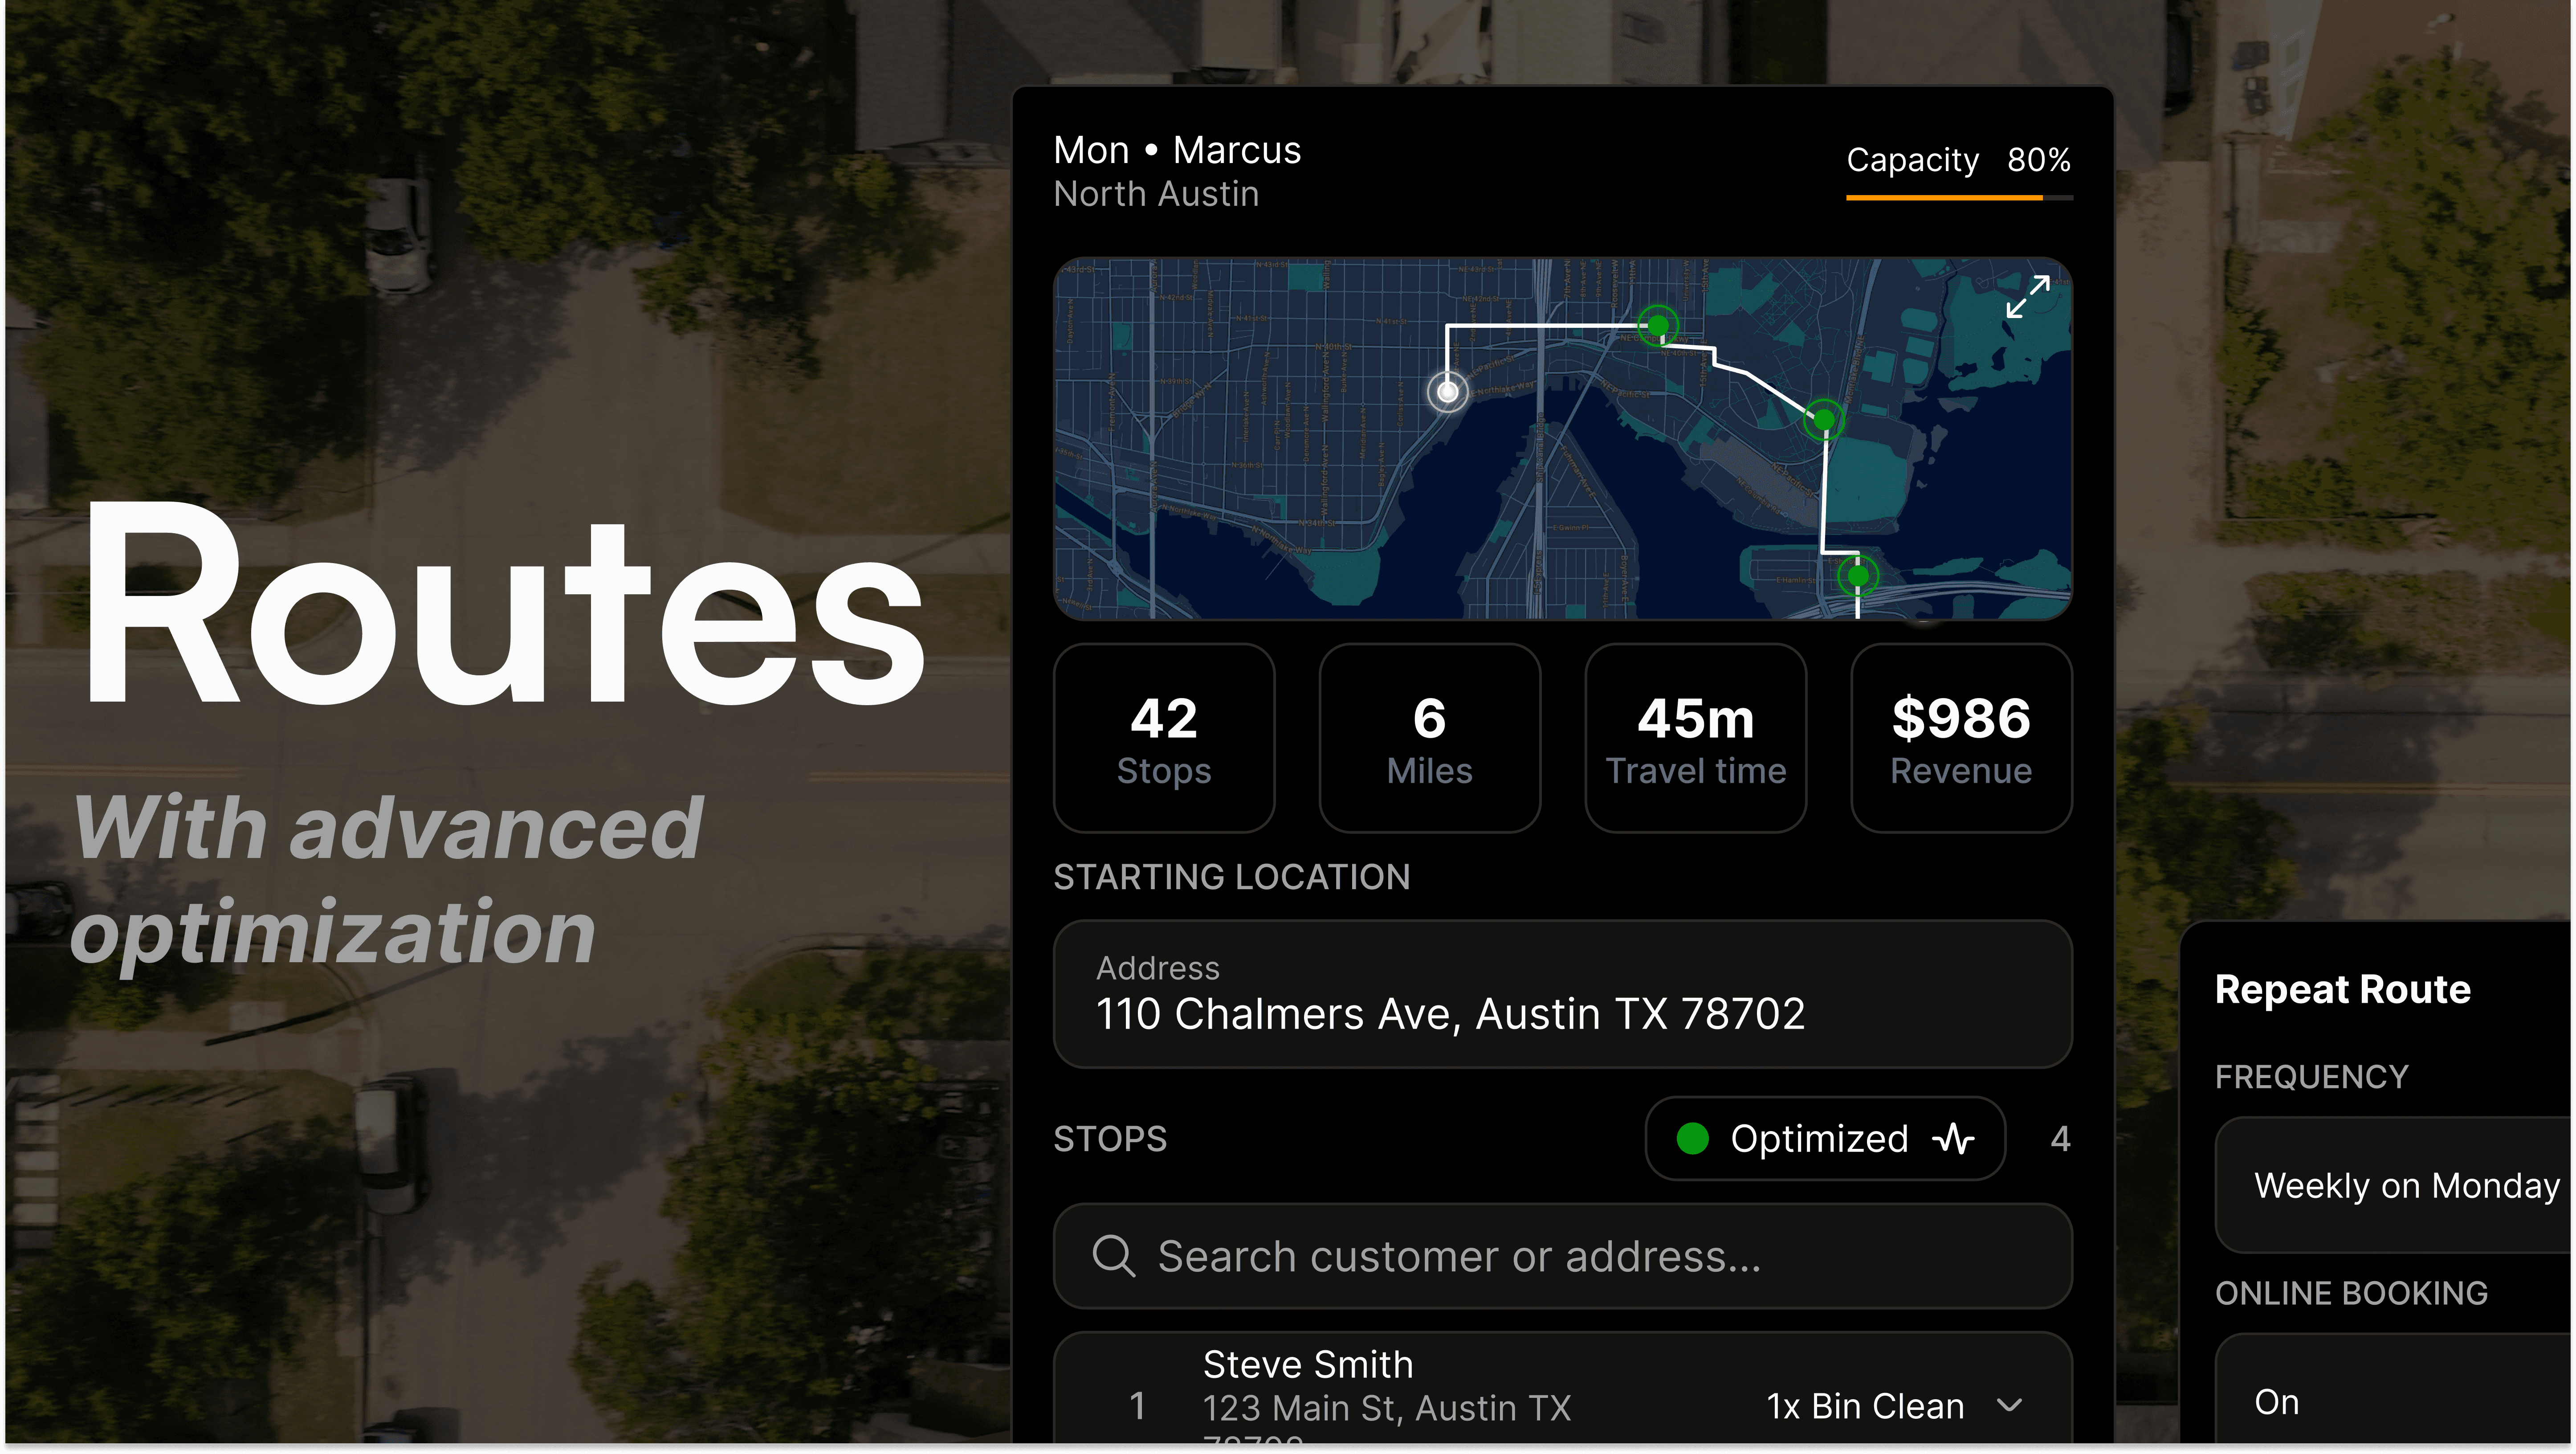The width and height of the screenshot is (2576, 1454).
Task: Click the magnifier icon in the search field
Action: pyautogui.click(x=1113, y=1256)
